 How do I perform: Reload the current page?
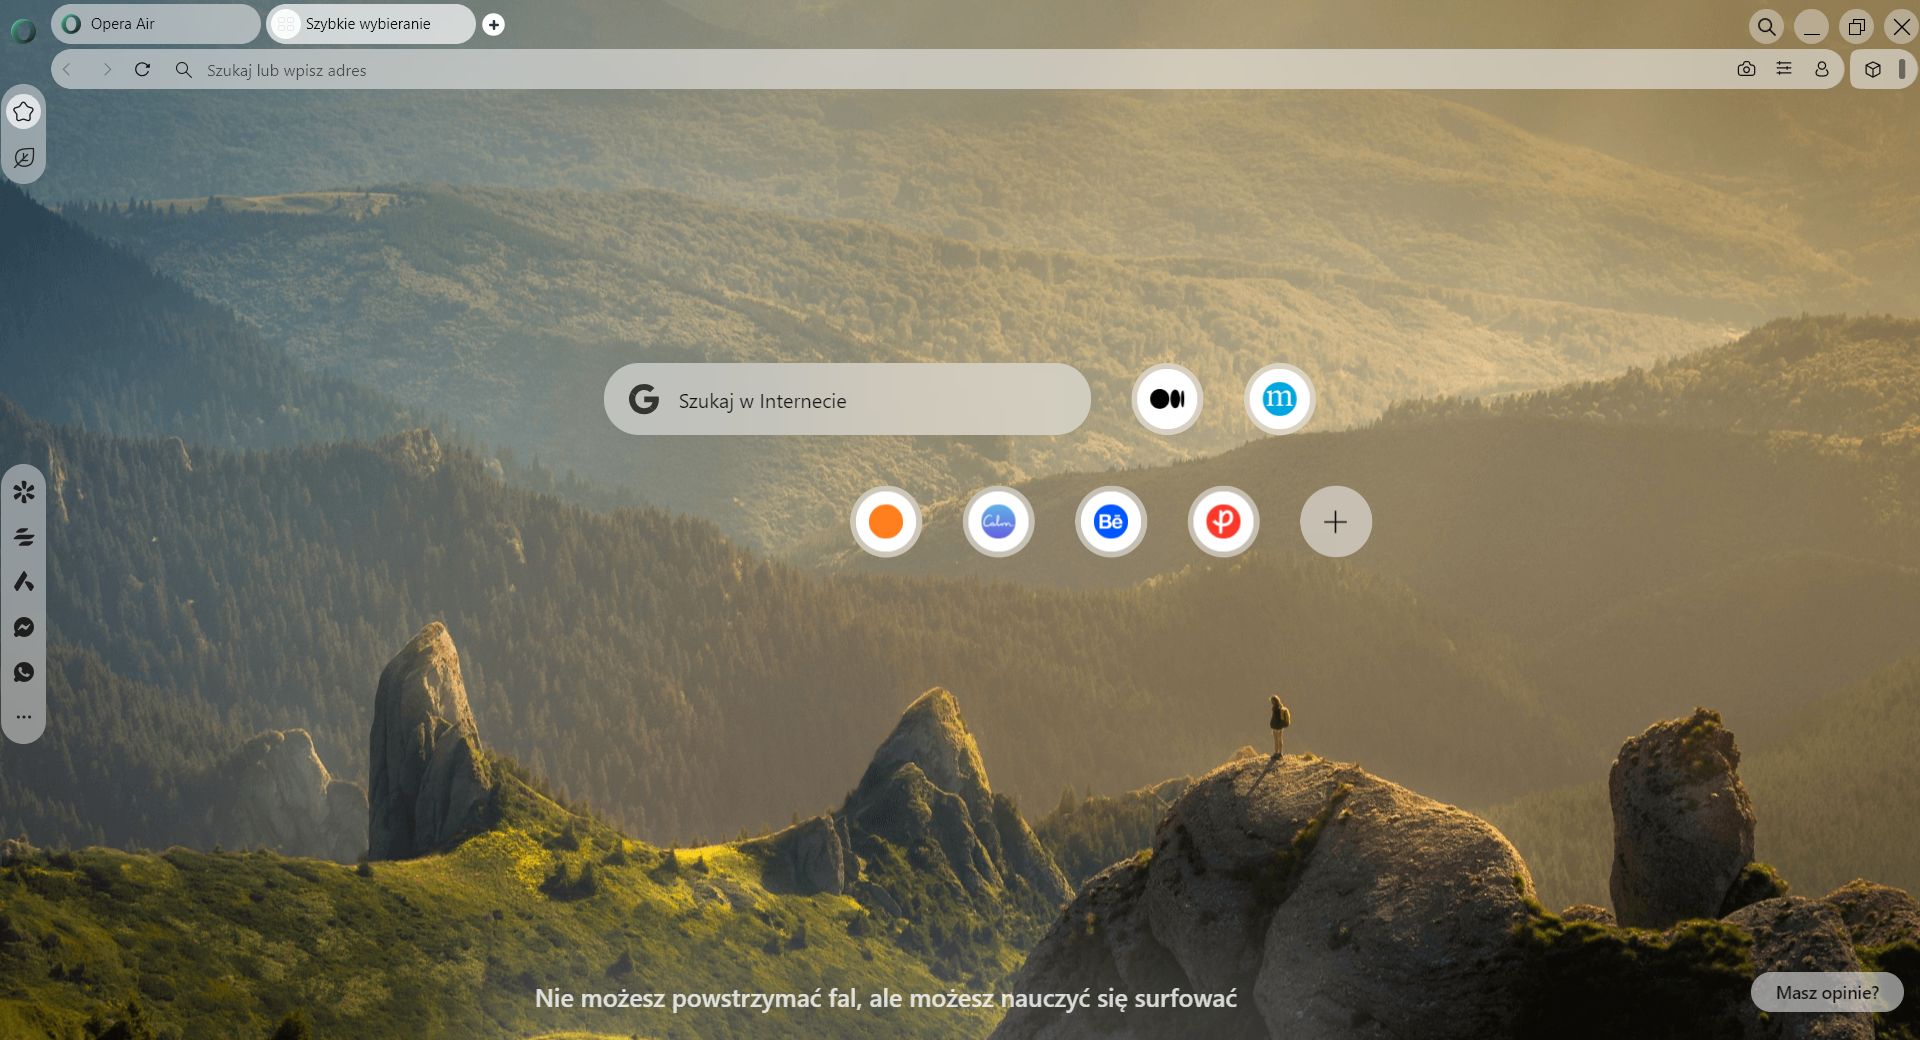coord(143,69)
